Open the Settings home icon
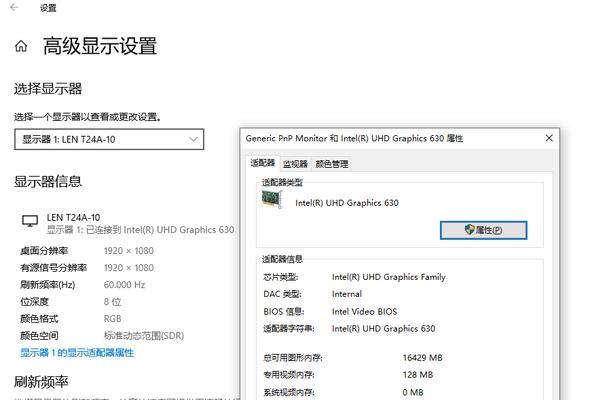The width and height of the screenshot is (613, 400). pos(21,46)
